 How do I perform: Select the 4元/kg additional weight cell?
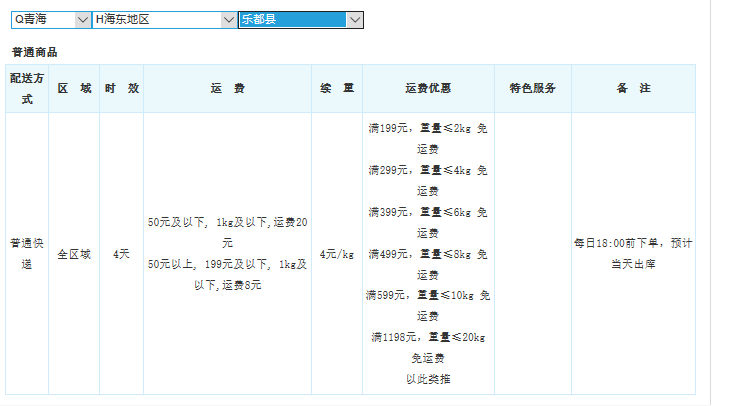[337, 254]
